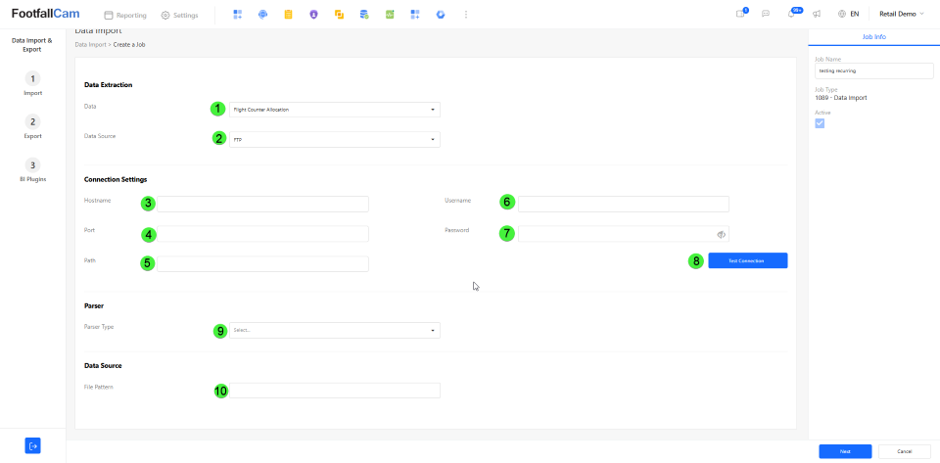
Task: Click the blue logout icon in sidebar
Action: pyautogui.click(x=33, y=446)
